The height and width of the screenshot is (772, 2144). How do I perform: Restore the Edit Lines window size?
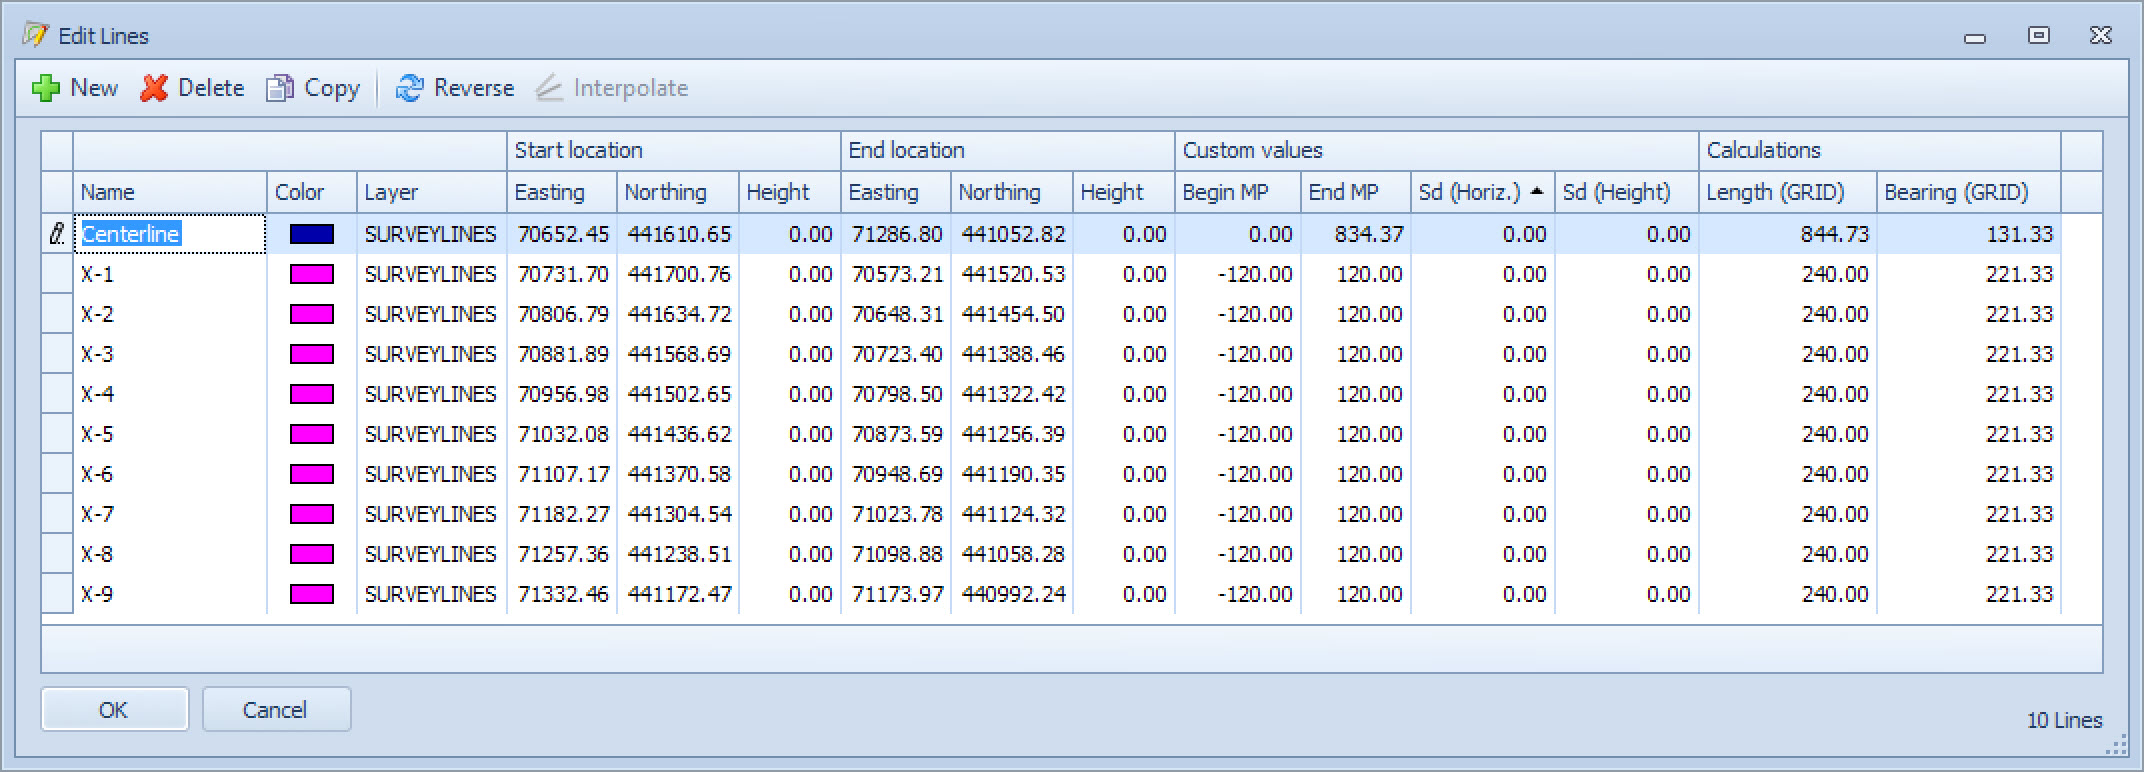(x=2038, y=36)
